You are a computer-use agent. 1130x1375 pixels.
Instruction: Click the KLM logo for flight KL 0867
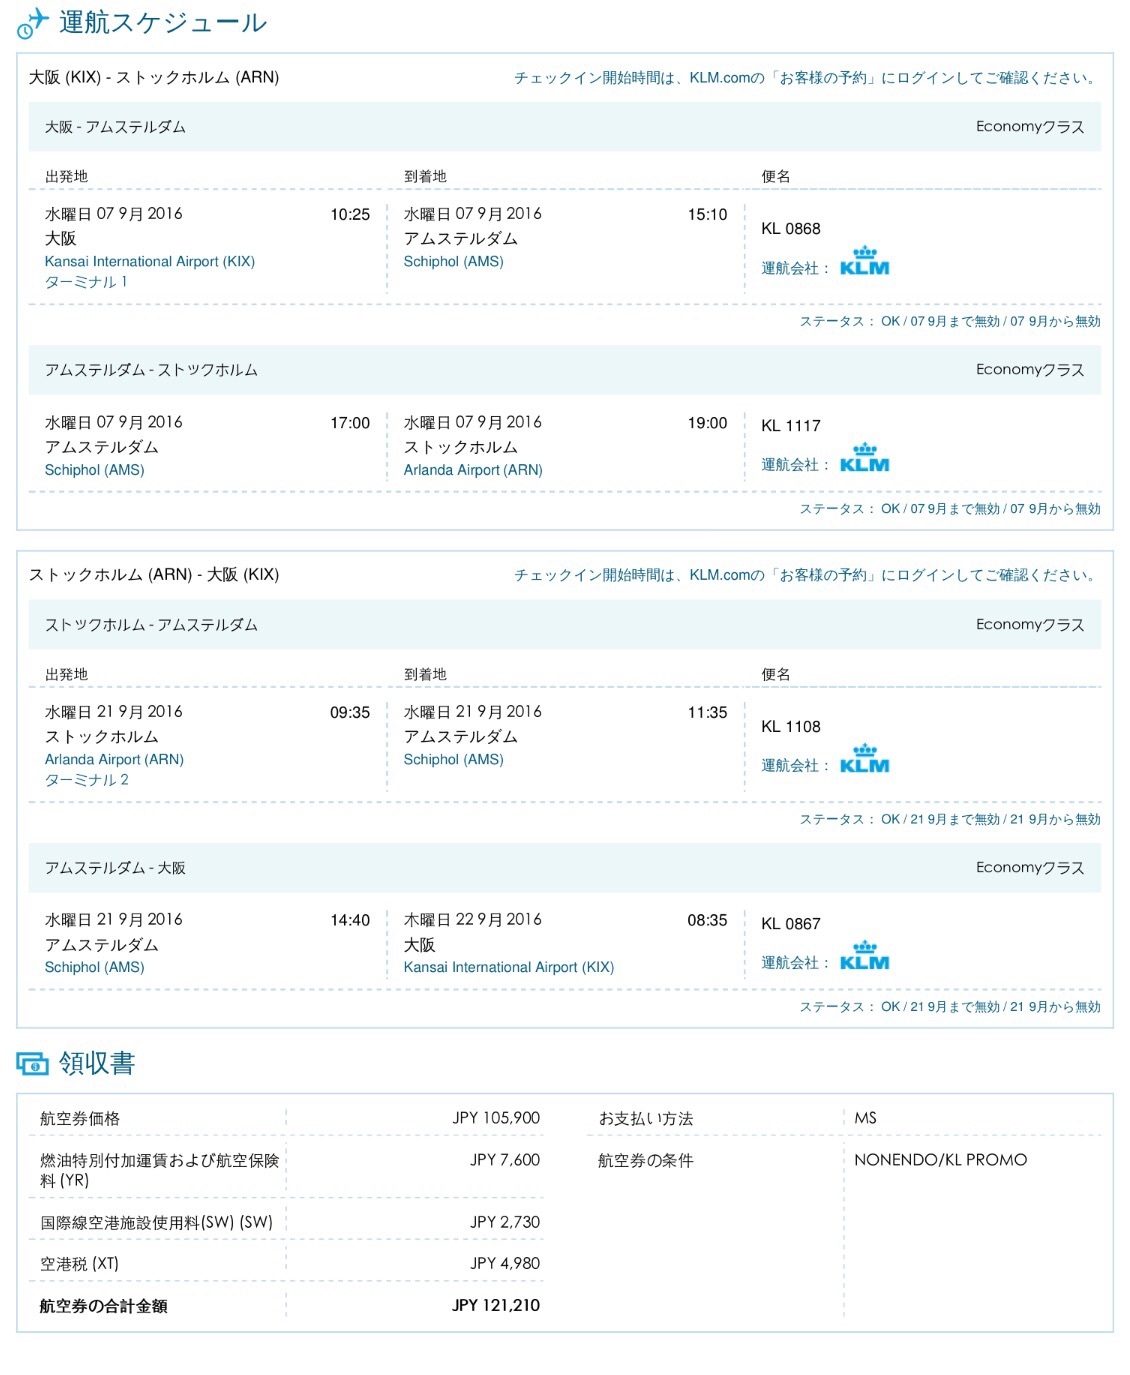(x=864, y=956)
